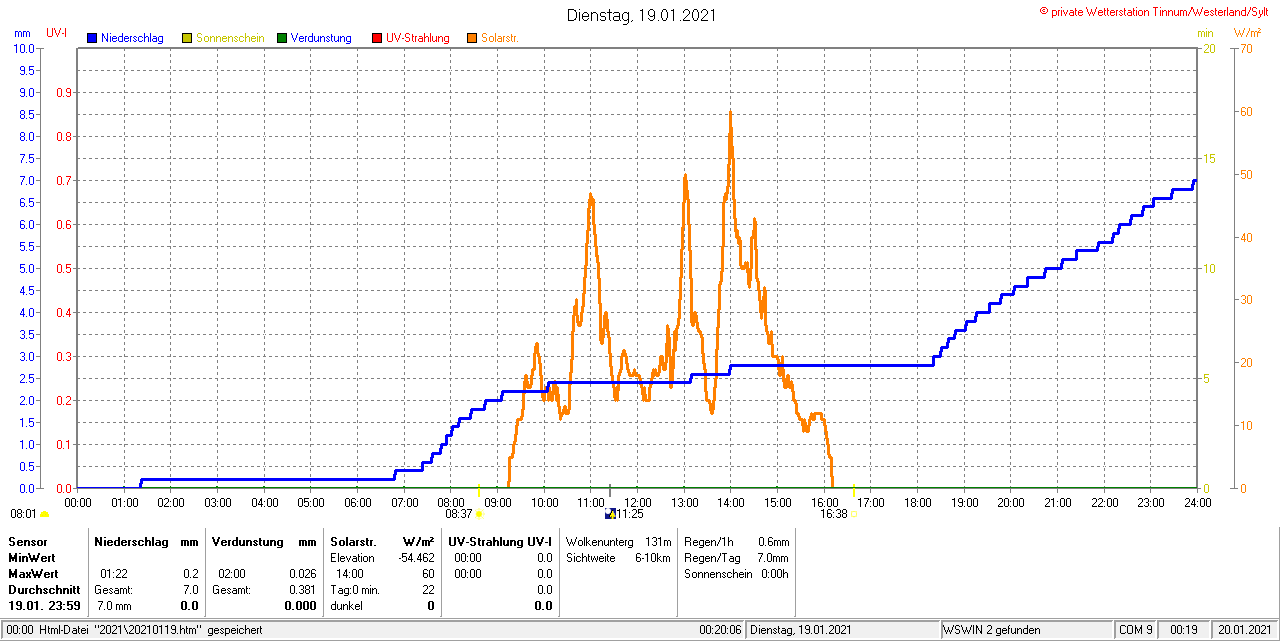Click the sun icon next to 08:37
The height and width of the screenshot is (641, 1280).
478,514
